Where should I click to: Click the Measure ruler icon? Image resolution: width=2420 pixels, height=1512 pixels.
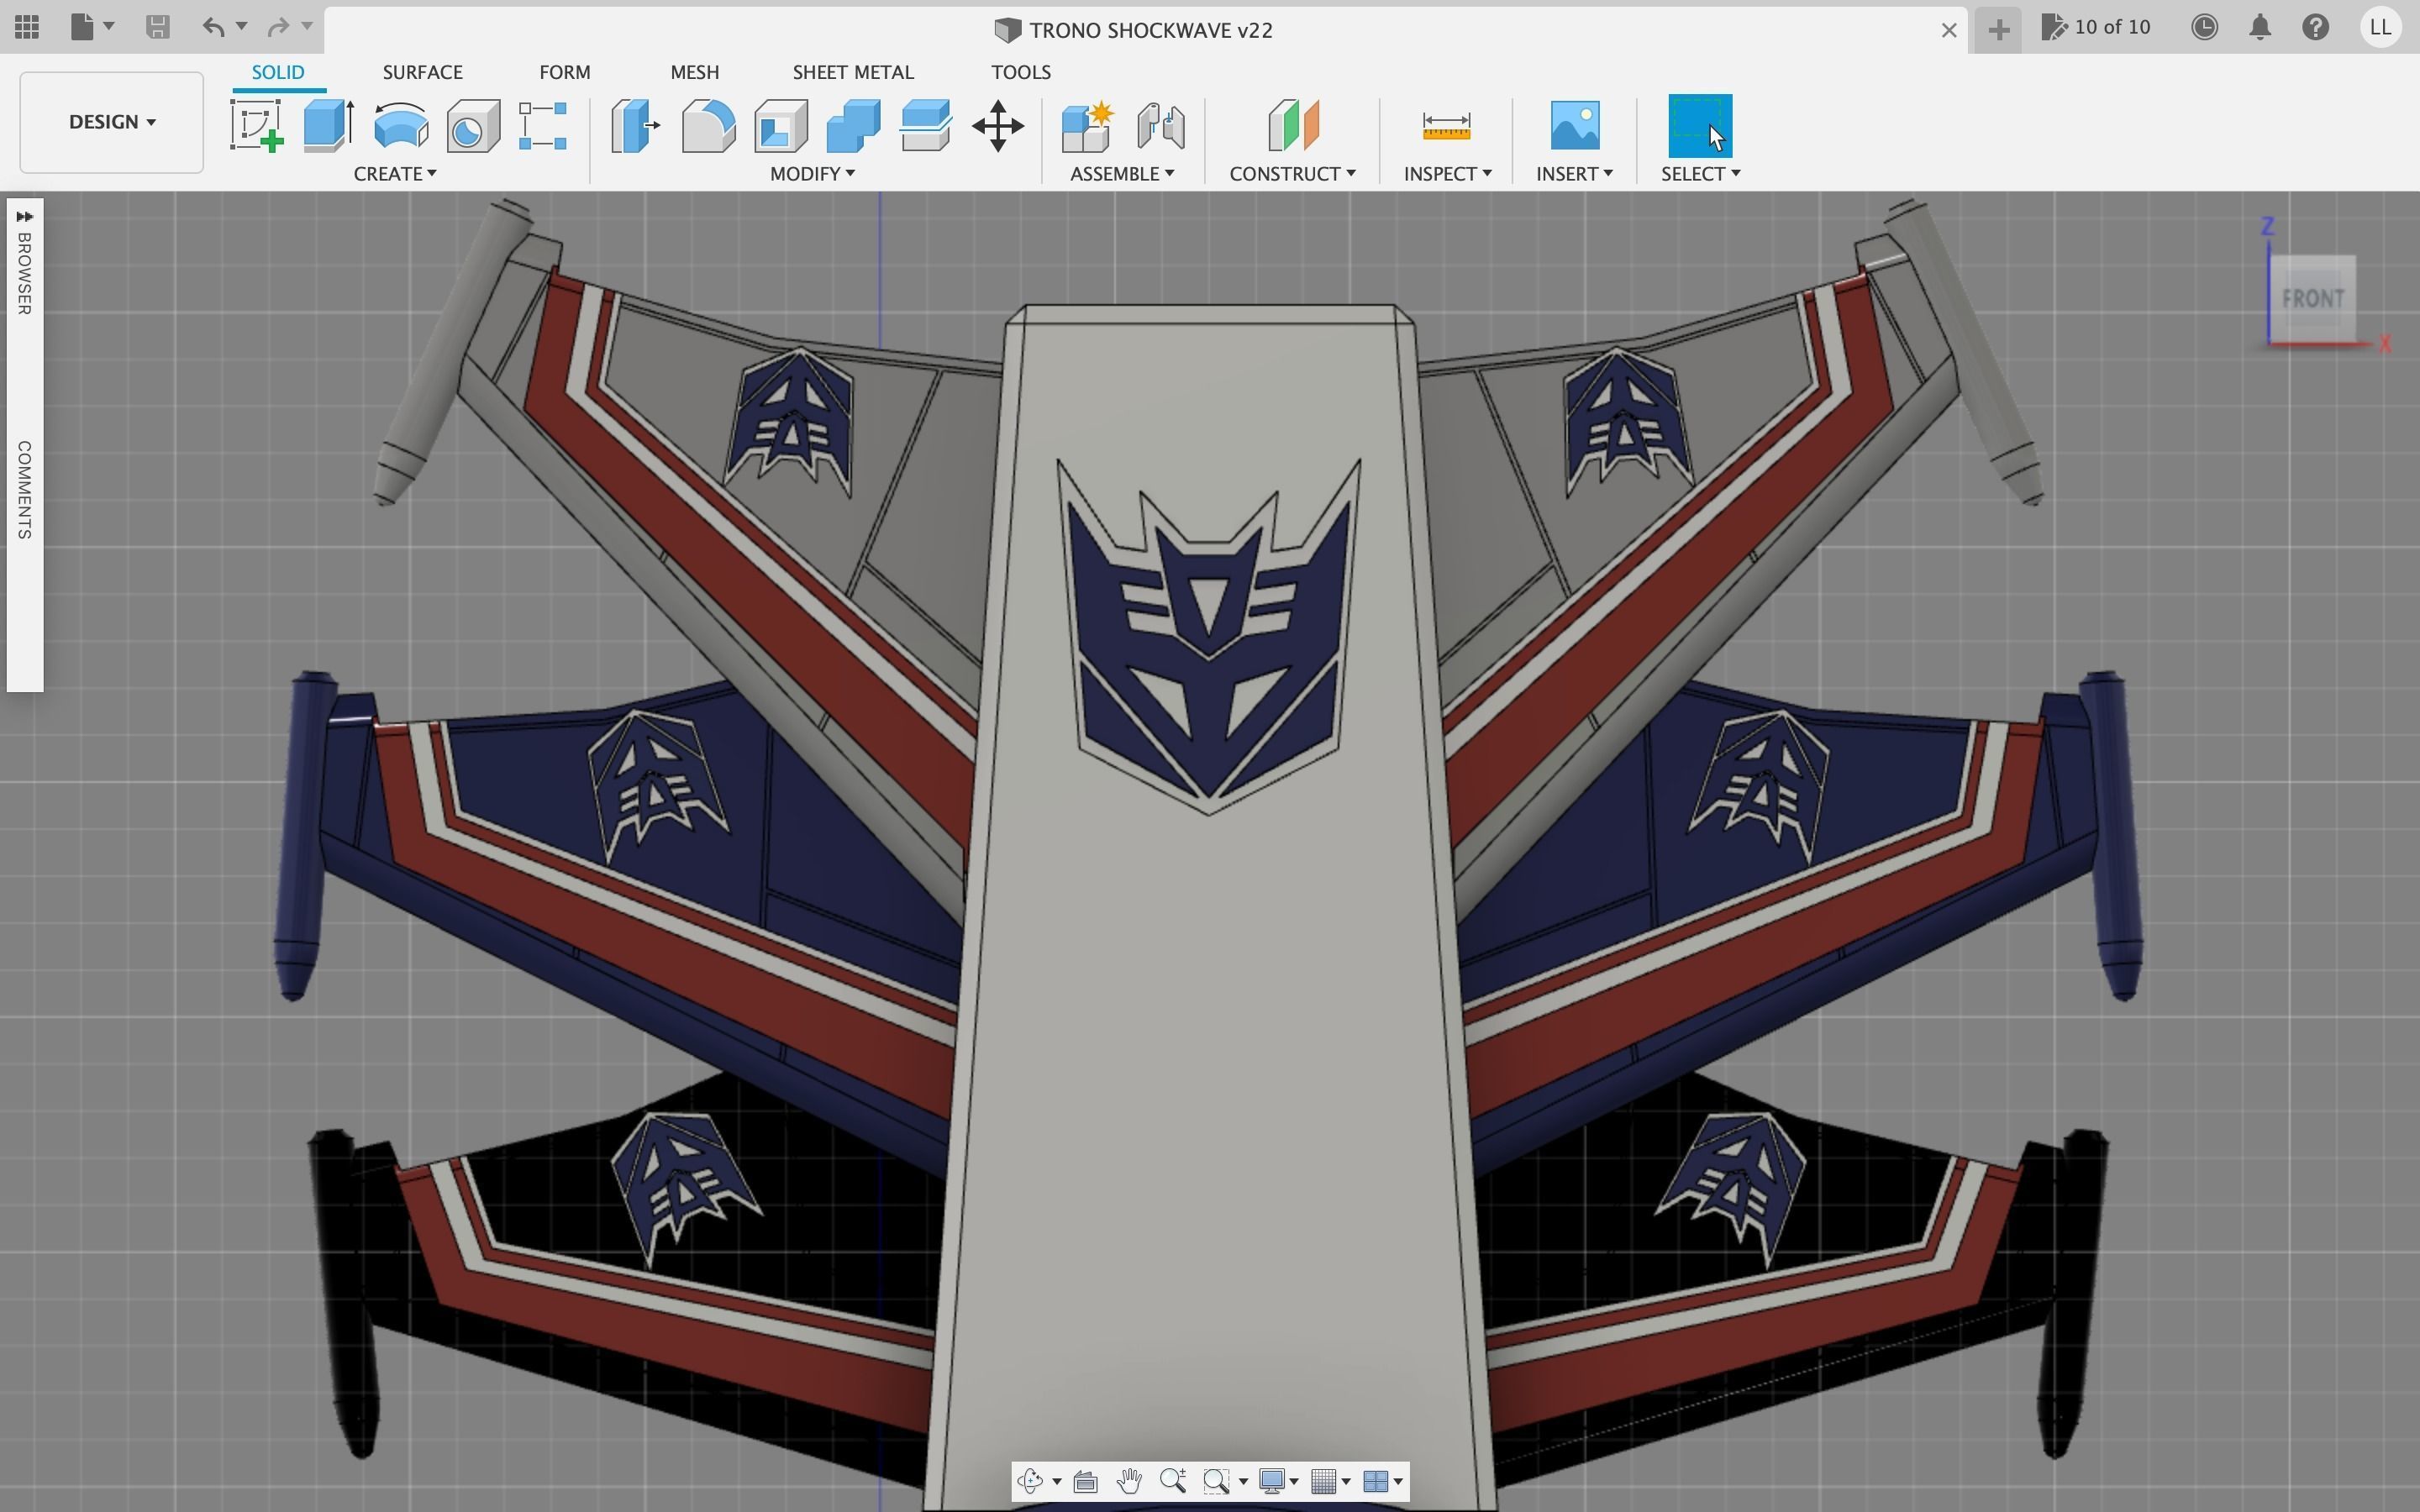(x=1446, y=126)
